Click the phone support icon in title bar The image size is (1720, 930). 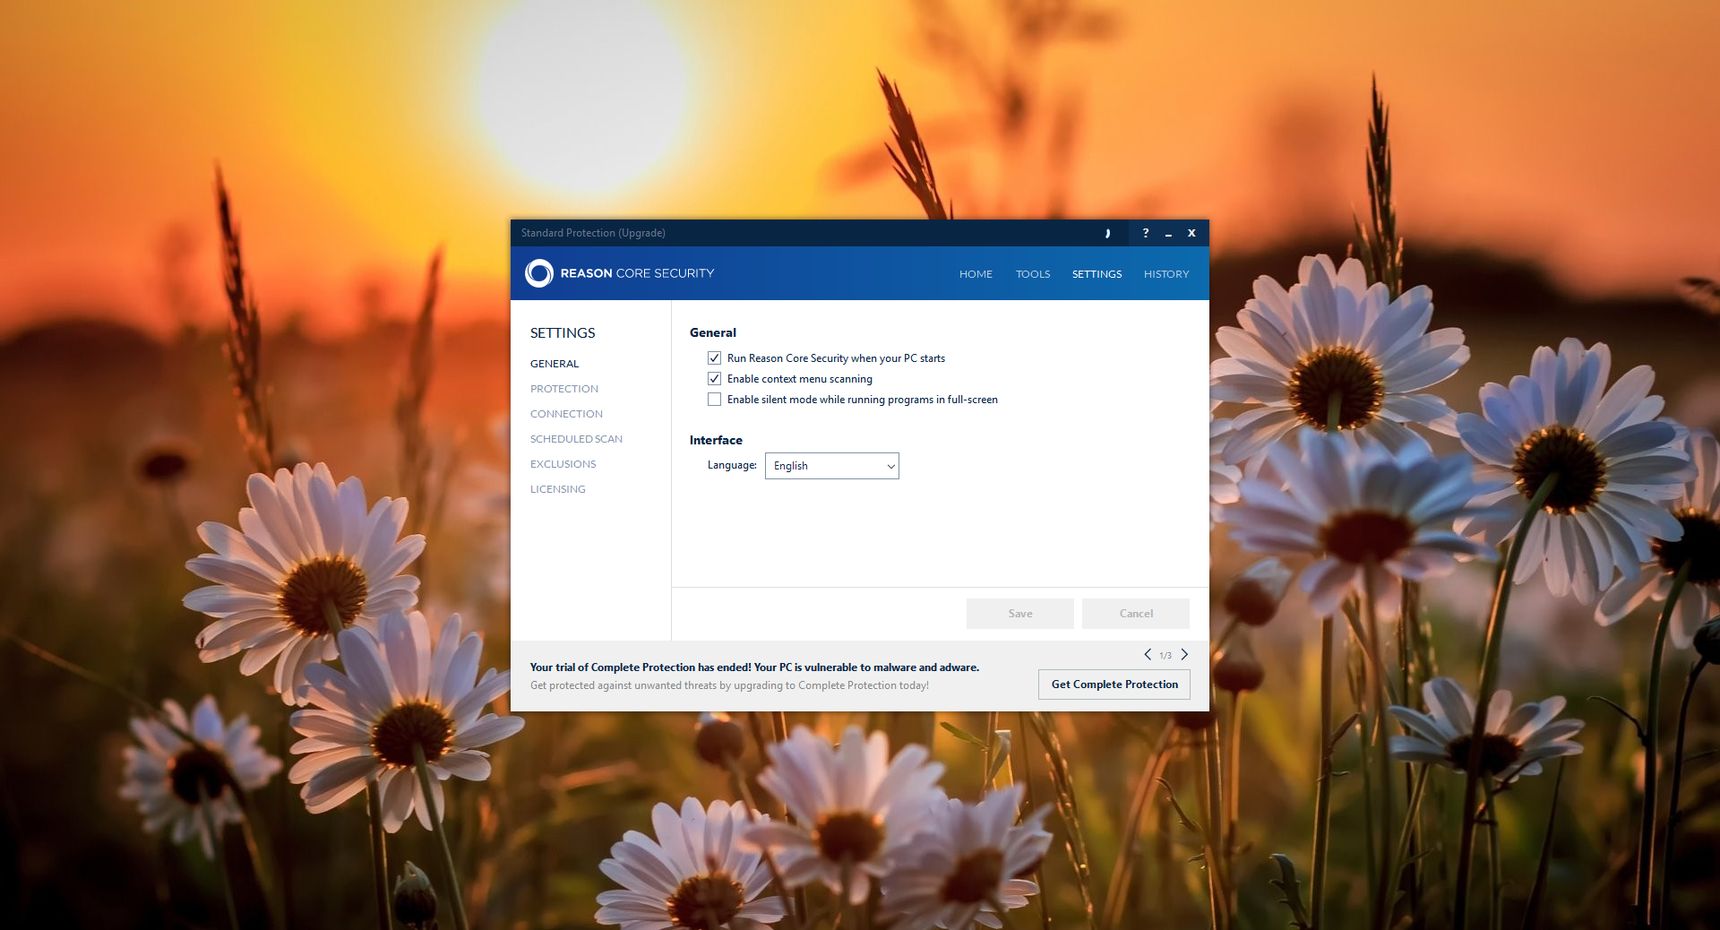(1107, 233)
